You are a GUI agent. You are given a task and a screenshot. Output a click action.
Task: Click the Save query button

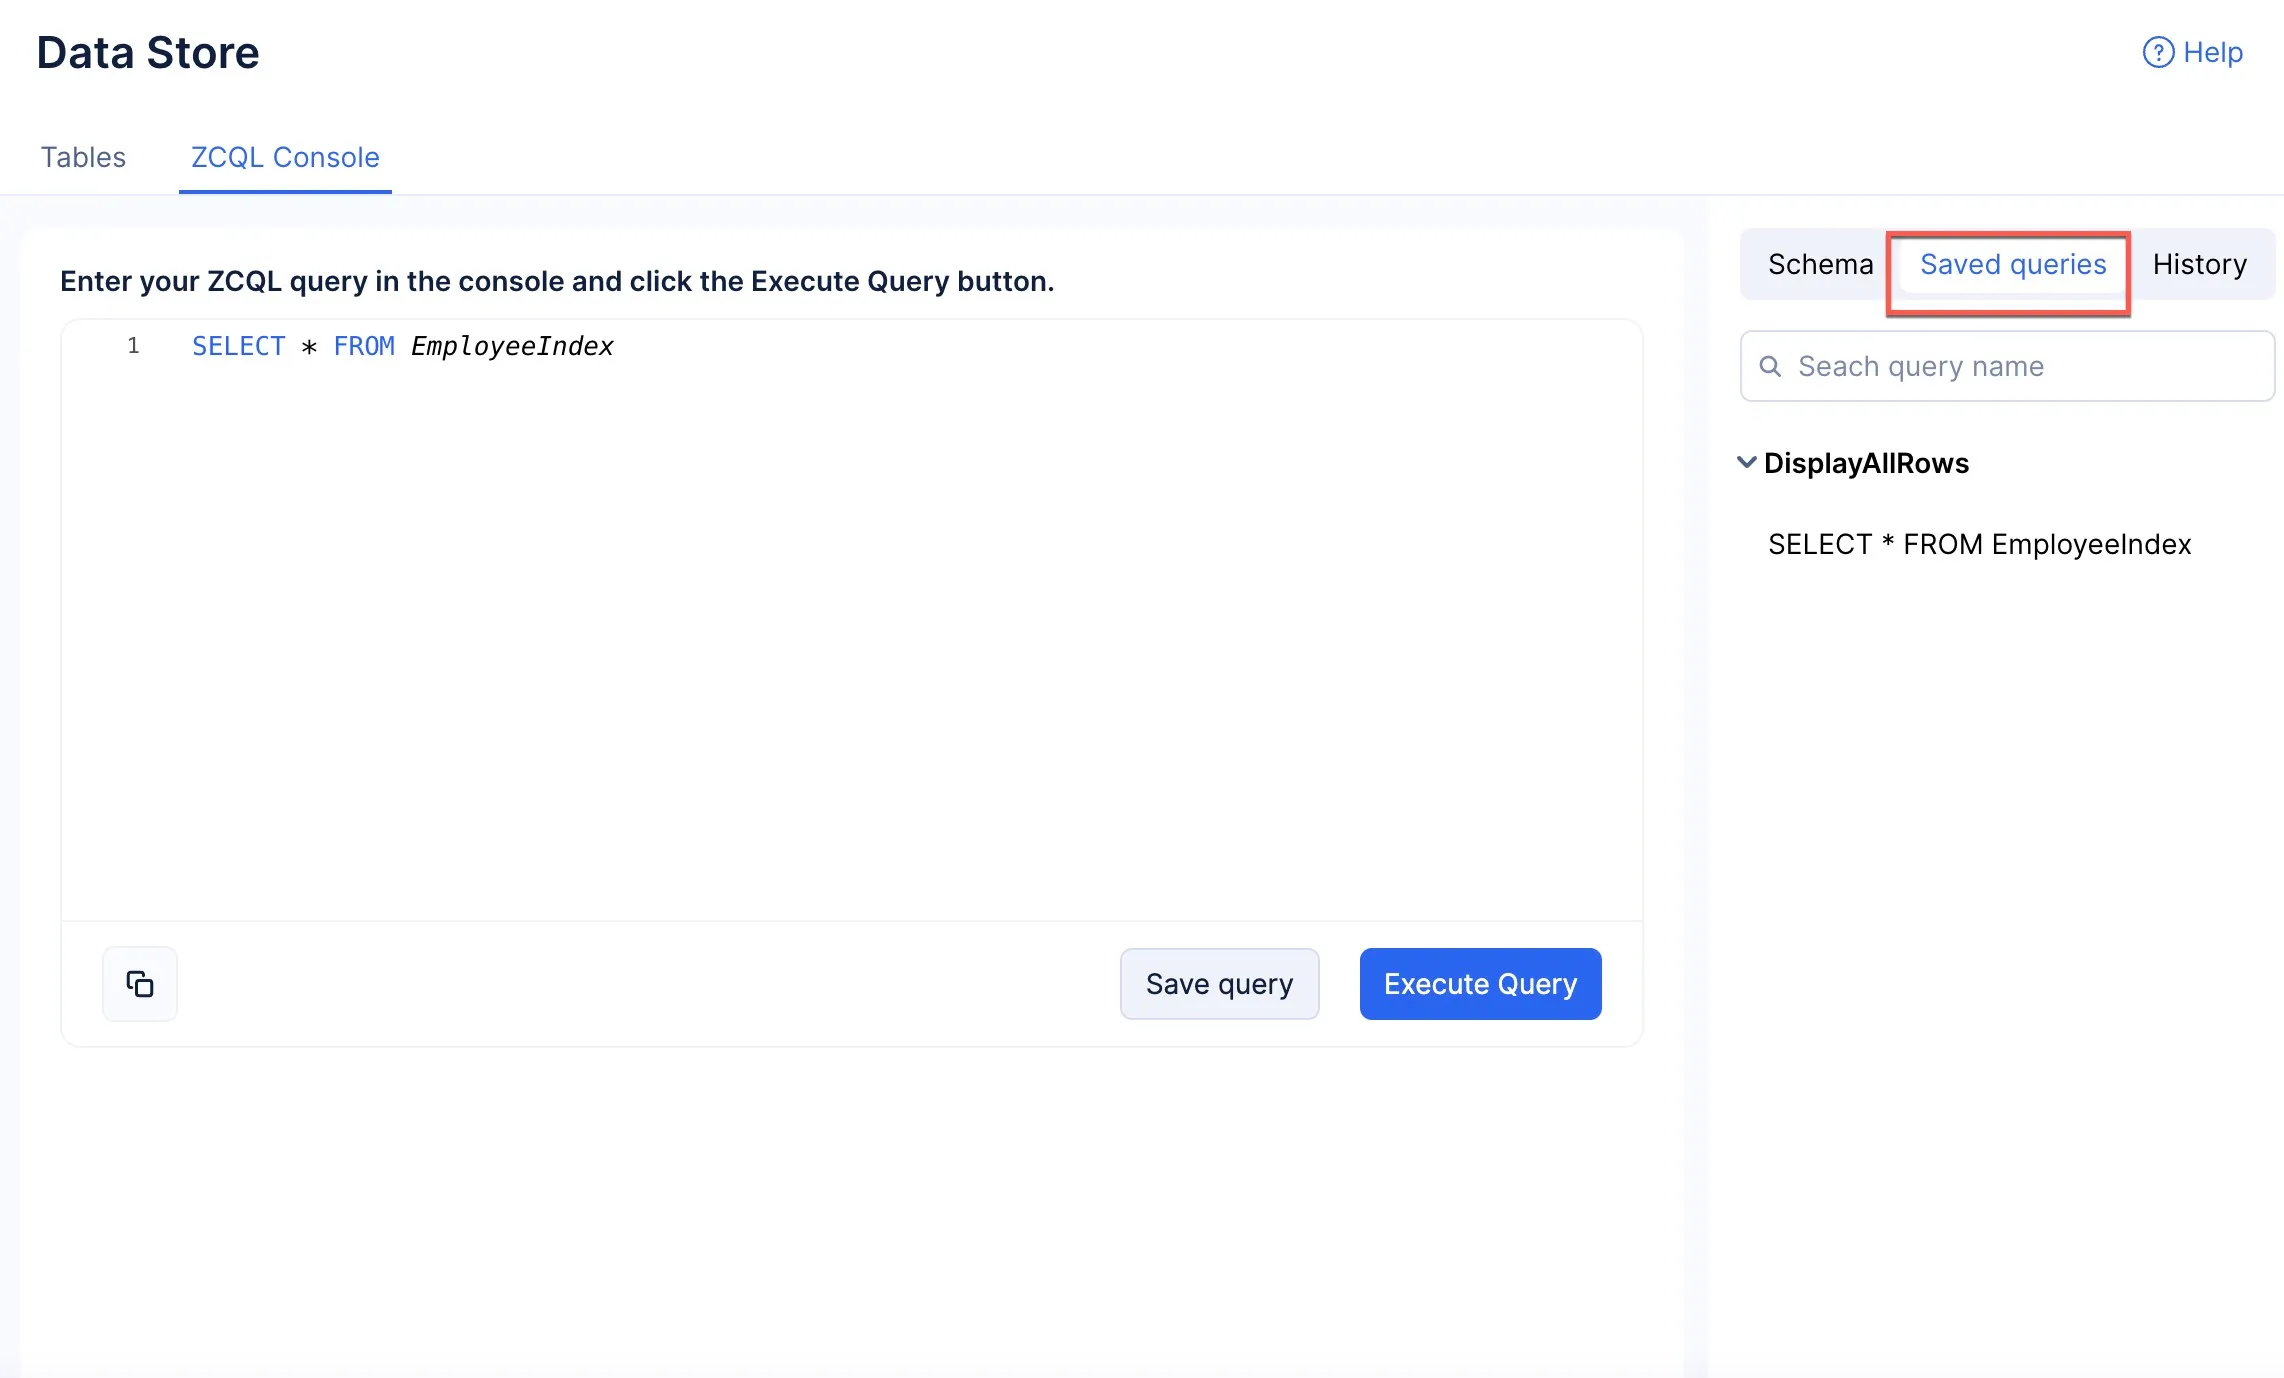click(x=1219, y=984)
